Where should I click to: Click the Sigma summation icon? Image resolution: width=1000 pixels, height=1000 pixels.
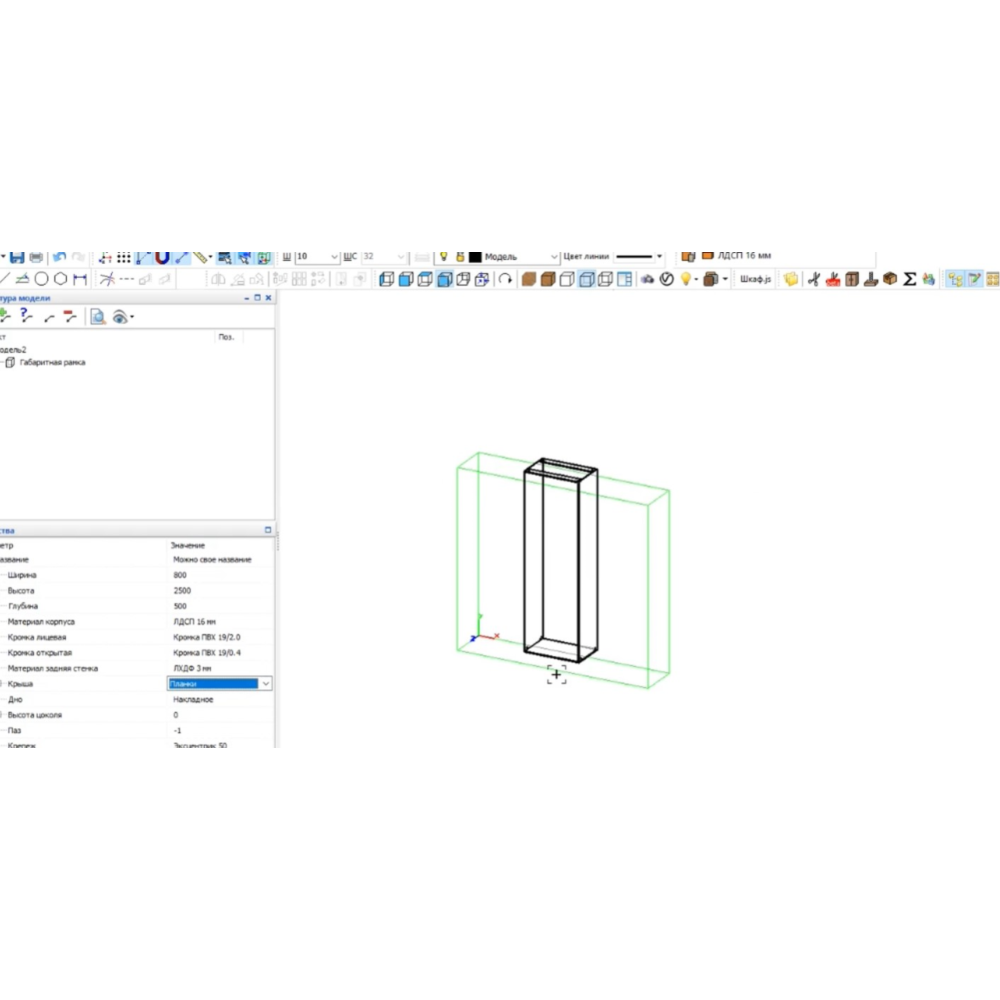(x=910, y=280)
